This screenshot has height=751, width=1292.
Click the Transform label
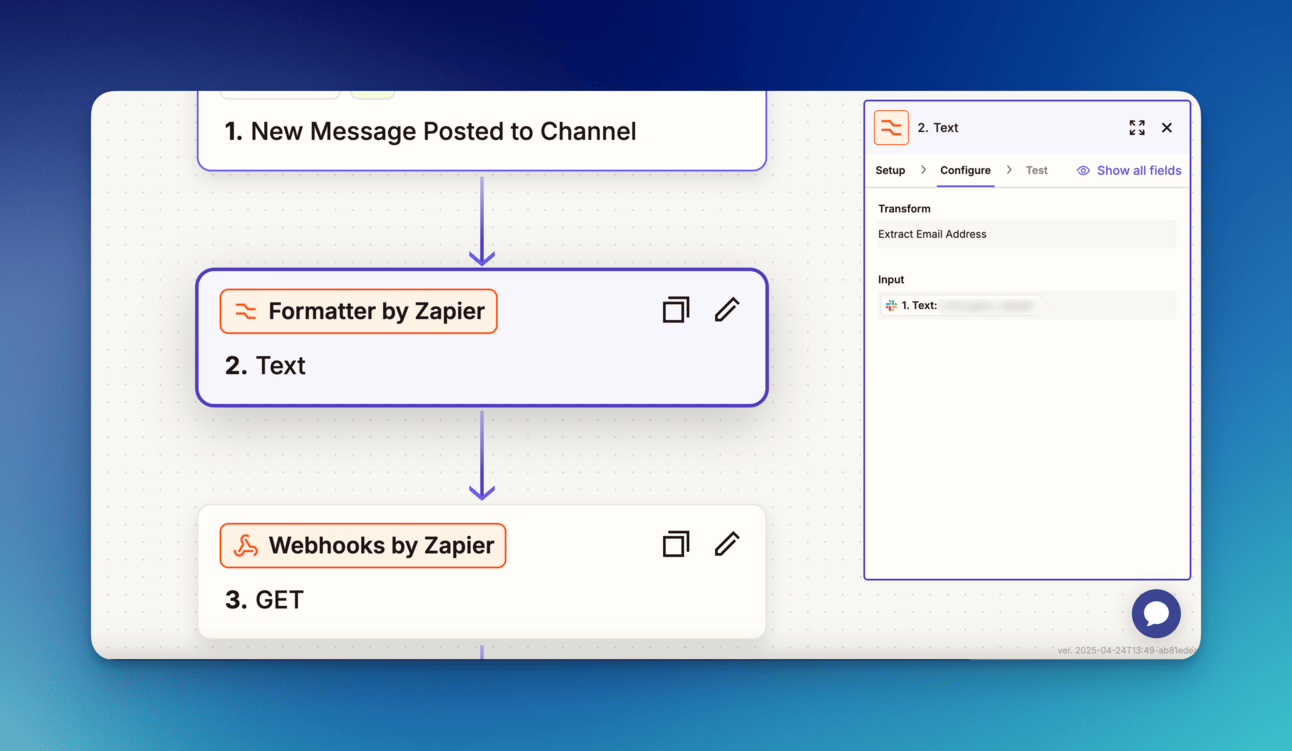coord(904,209)
